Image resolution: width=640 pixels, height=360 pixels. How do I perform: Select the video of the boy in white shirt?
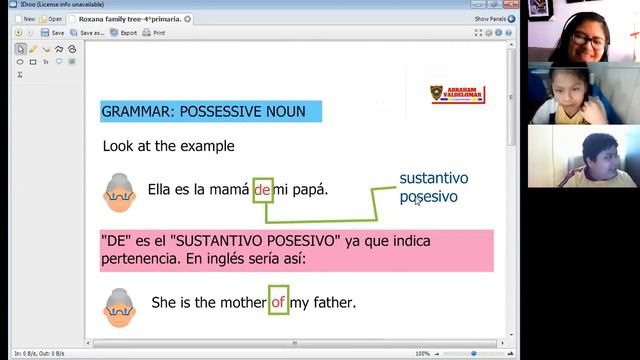pyautogui.click(x=584, y=156)
